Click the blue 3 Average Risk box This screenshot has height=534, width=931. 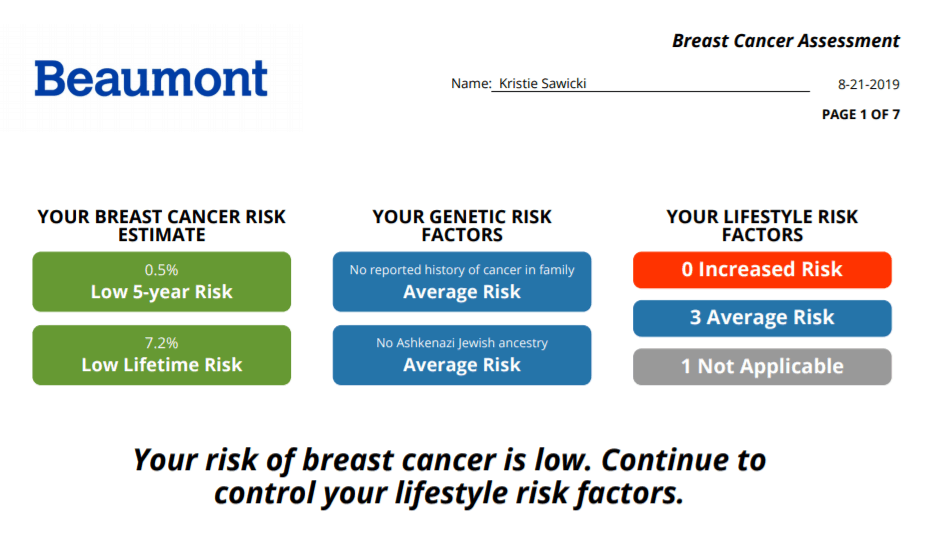762,318
